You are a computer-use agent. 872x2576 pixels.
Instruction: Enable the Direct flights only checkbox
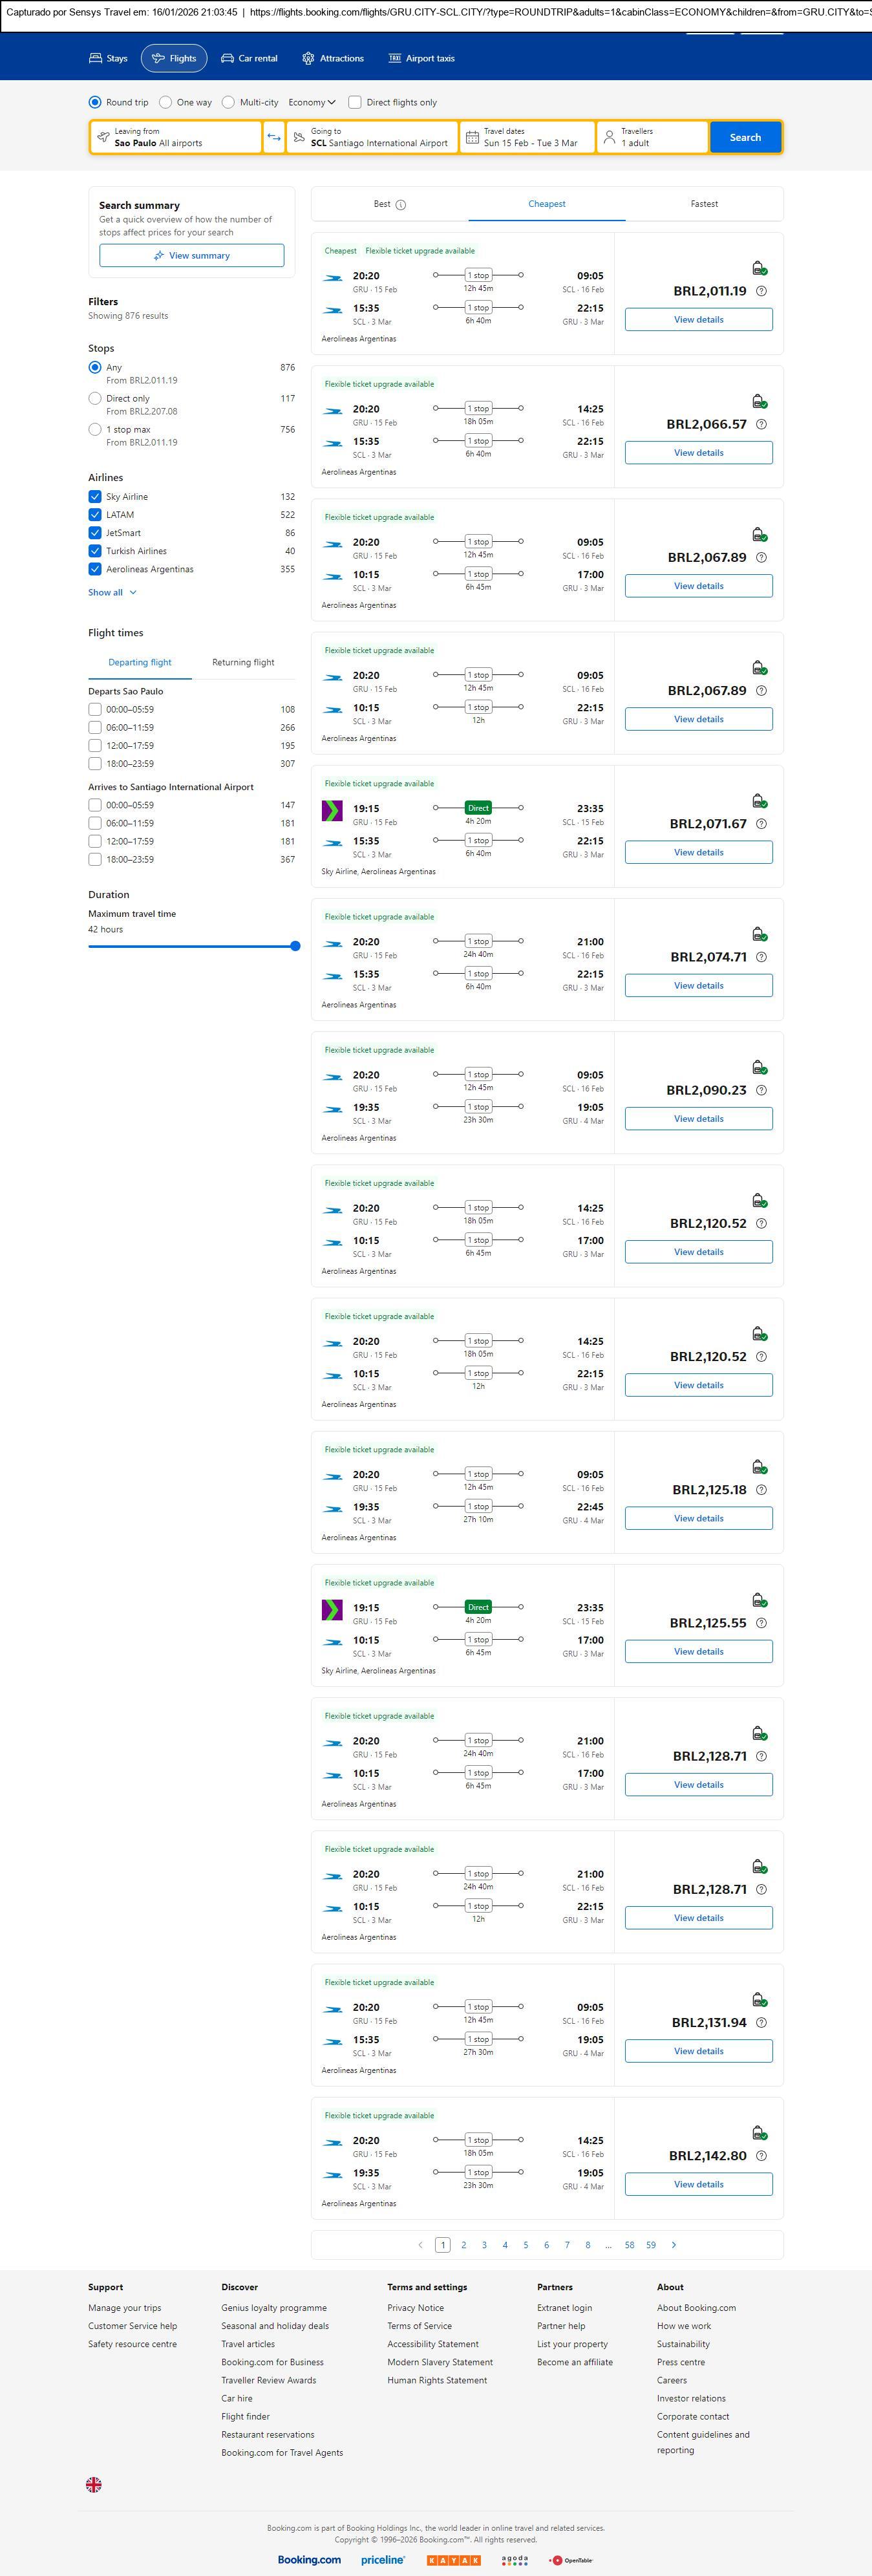pyautogui.click(x=354, y=102)
